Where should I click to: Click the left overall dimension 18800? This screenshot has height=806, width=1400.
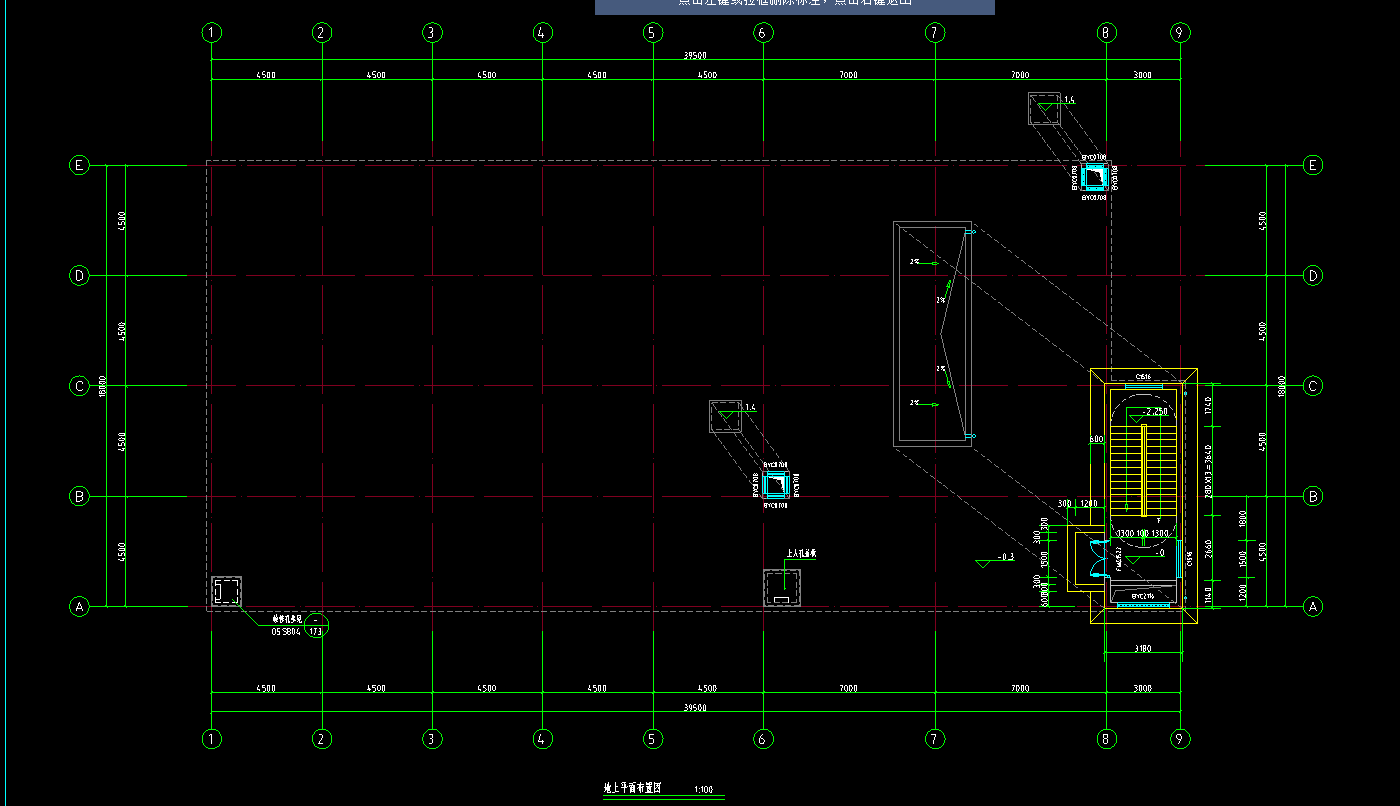click(x=103, y=385)
